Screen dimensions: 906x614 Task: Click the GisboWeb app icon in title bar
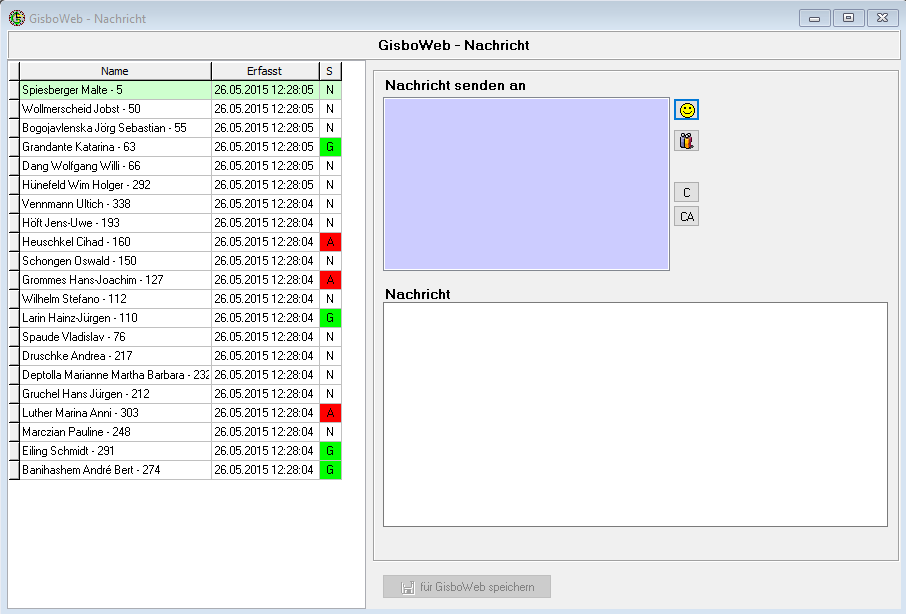point(17,18)
